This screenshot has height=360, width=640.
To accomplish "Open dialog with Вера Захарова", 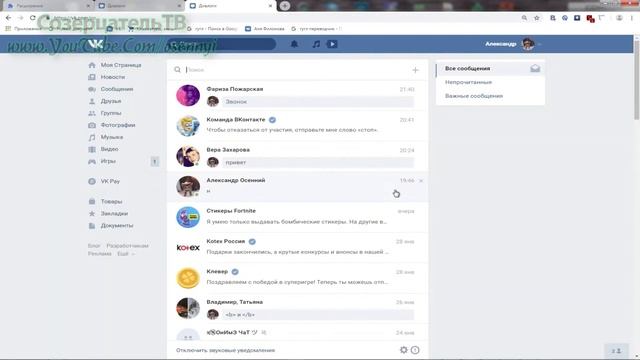I will click(x=297, y=156).
